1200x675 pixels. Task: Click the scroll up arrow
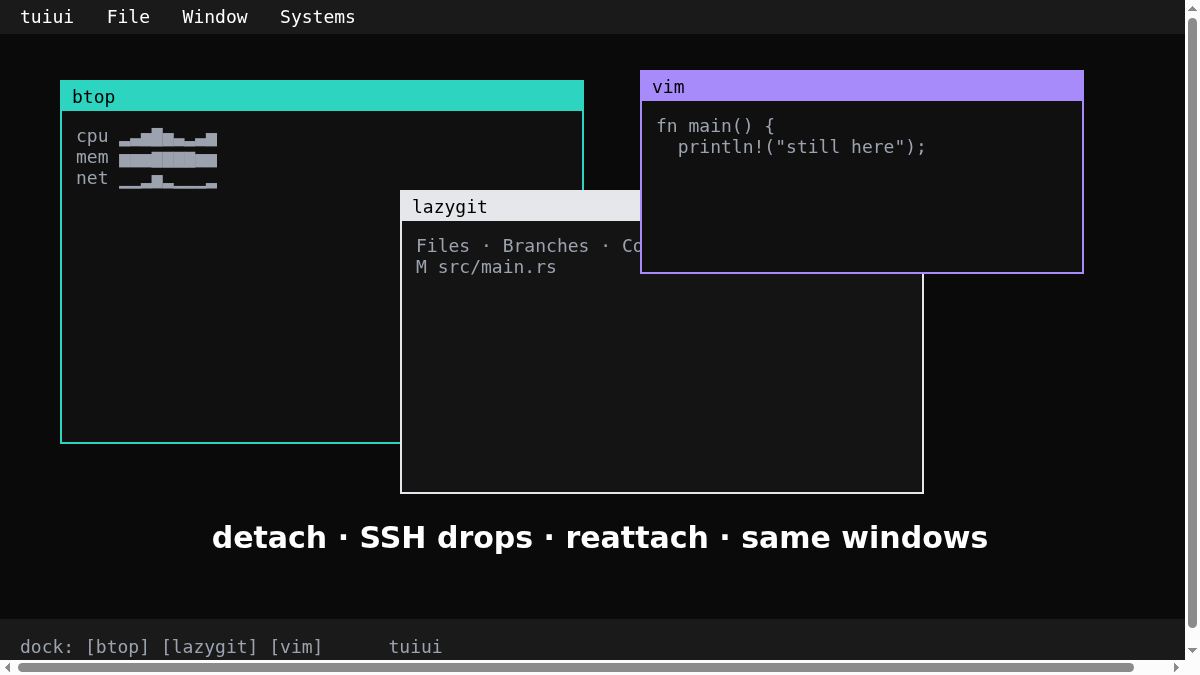[1192, 8]
